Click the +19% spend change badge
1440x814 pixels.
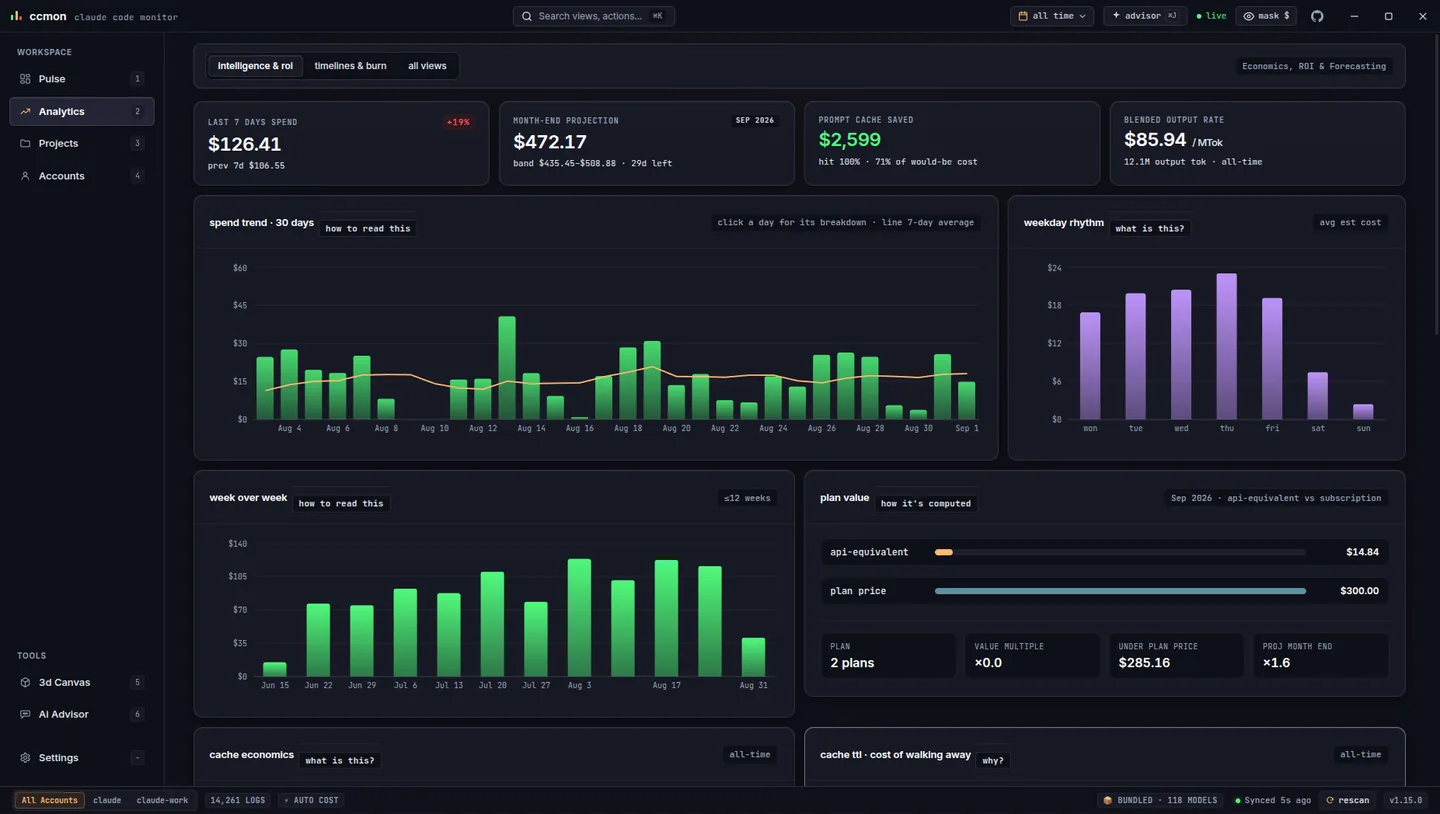tap(458, 122)
